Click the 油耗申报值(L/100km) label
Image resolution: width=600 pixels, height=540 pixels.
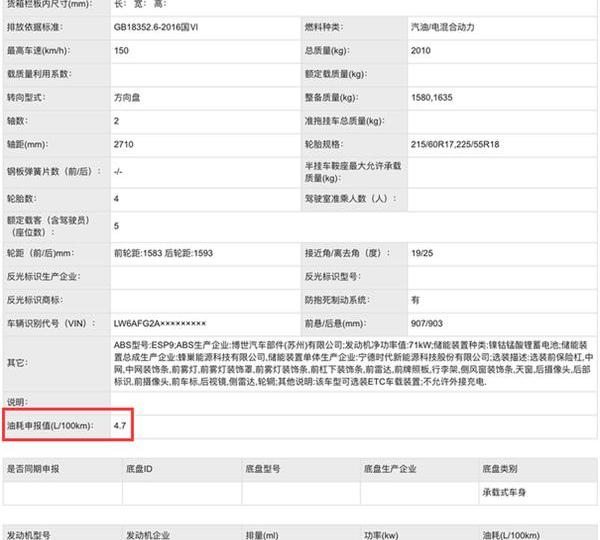pos(50,426)
